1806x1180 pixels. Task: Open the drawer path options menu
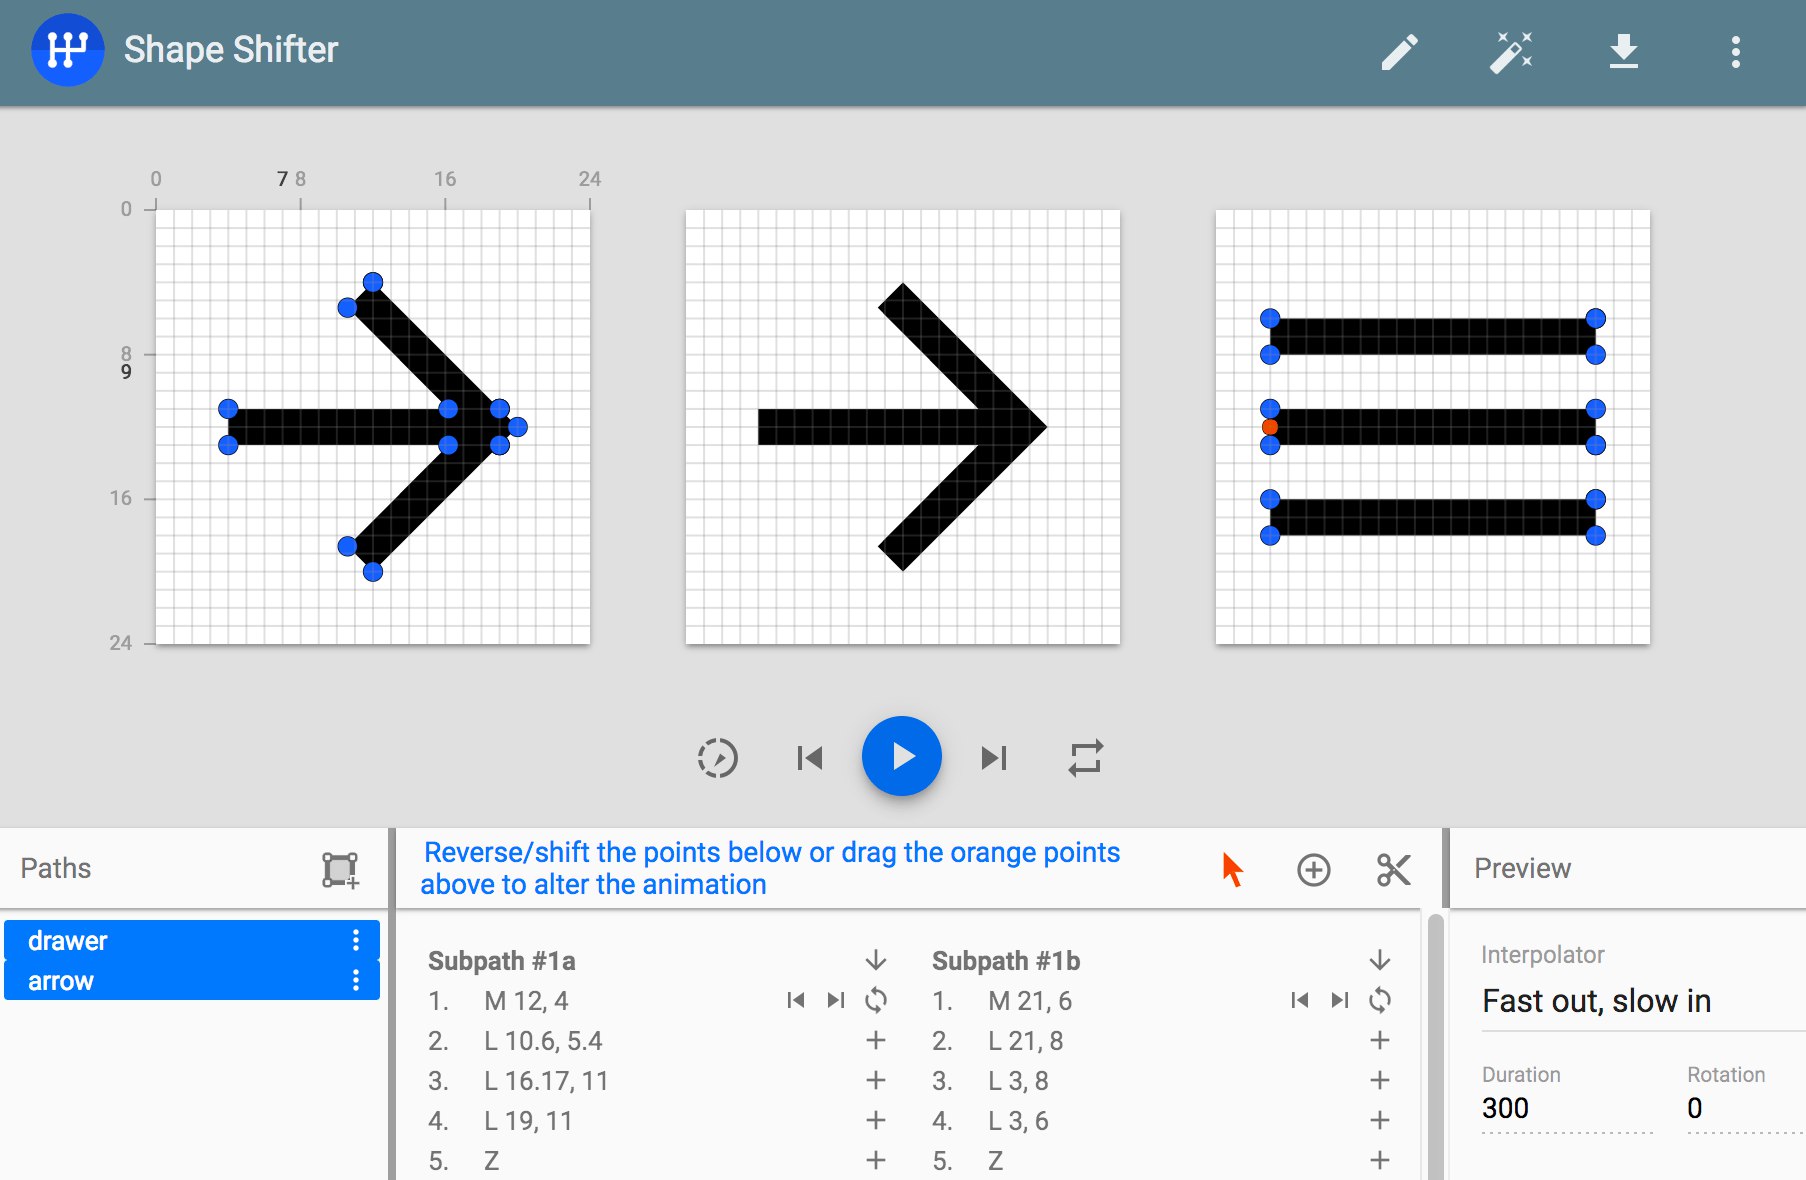coord(356,940)
